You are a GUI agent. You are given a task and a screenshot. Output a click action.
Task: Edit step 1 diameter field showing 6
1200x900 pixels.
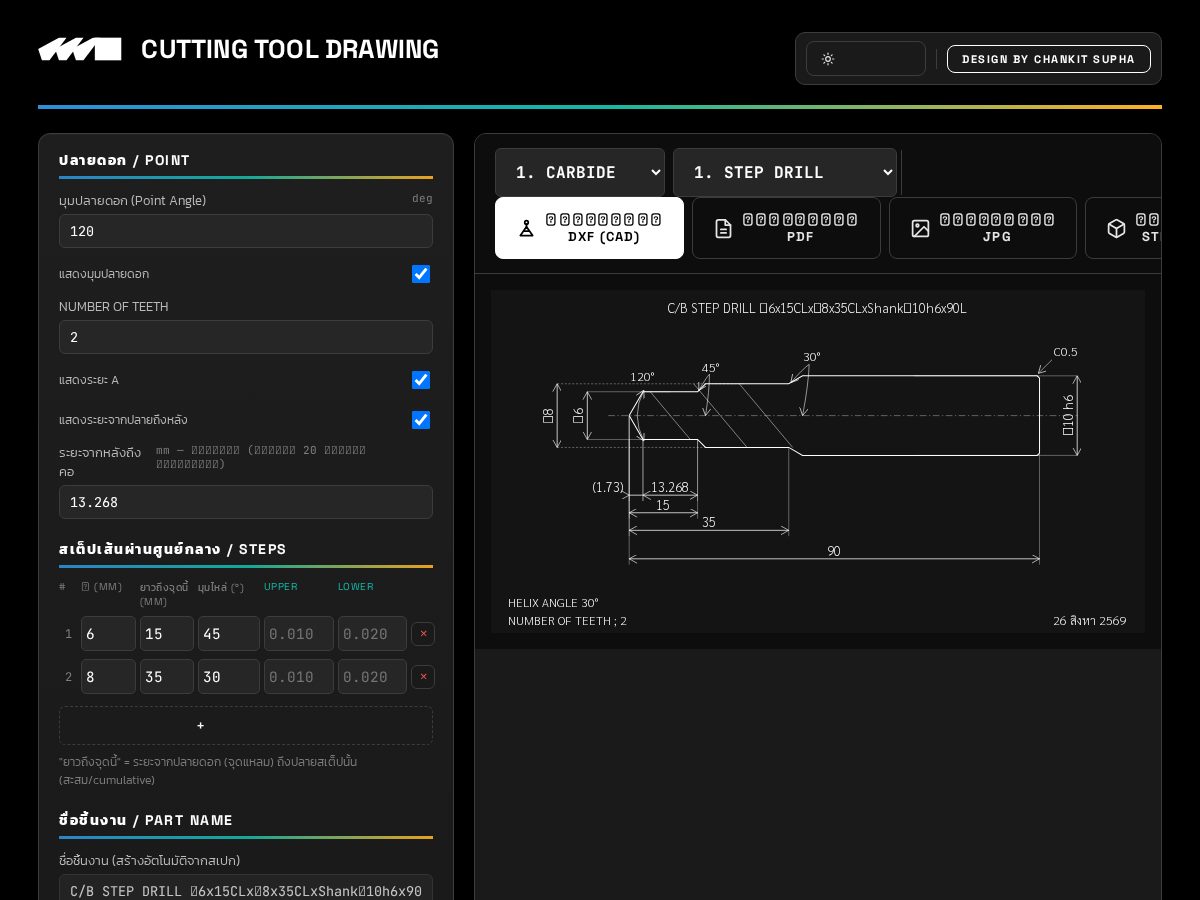point(108,634)
